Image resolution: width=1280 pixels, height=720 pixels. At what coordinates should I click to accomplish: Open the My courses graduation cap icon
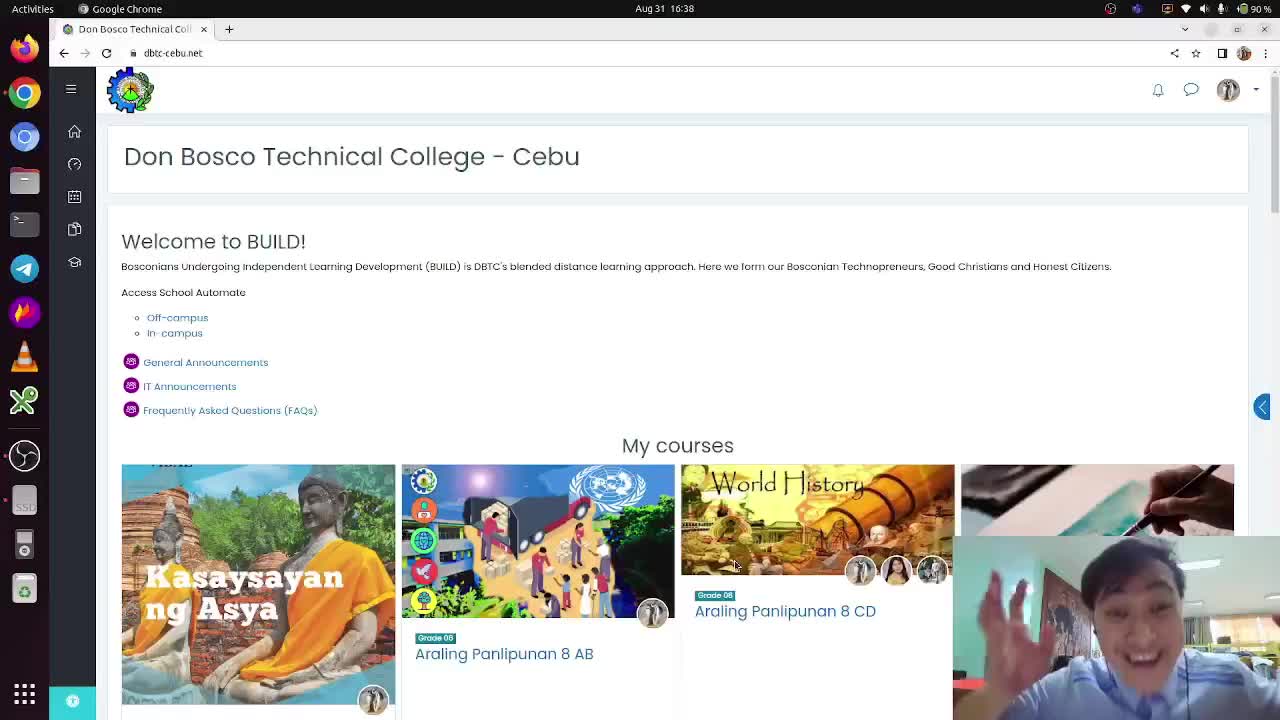click(x=74, y=262)
